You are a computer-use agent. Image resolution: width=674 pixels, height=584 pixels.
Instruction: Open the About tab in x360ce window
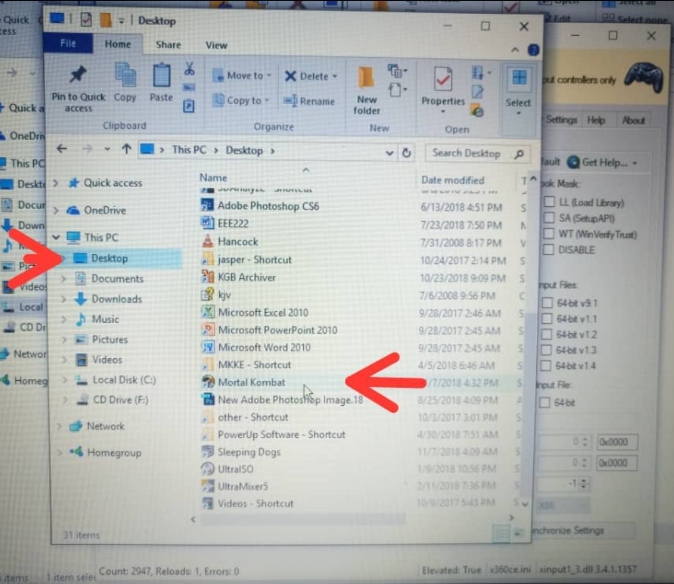click(633, 120)
